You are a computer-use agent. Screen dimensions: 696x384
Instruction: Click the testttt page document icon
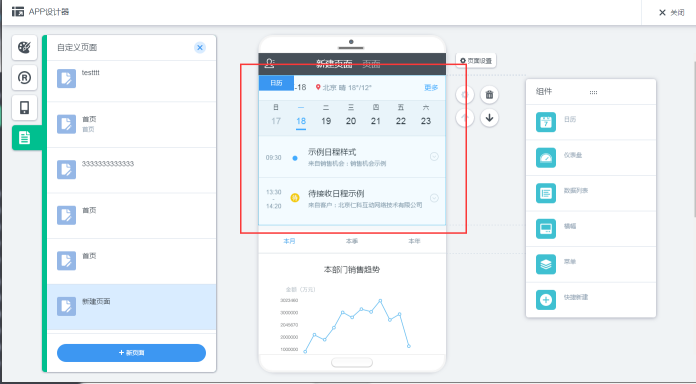[67, 79]
